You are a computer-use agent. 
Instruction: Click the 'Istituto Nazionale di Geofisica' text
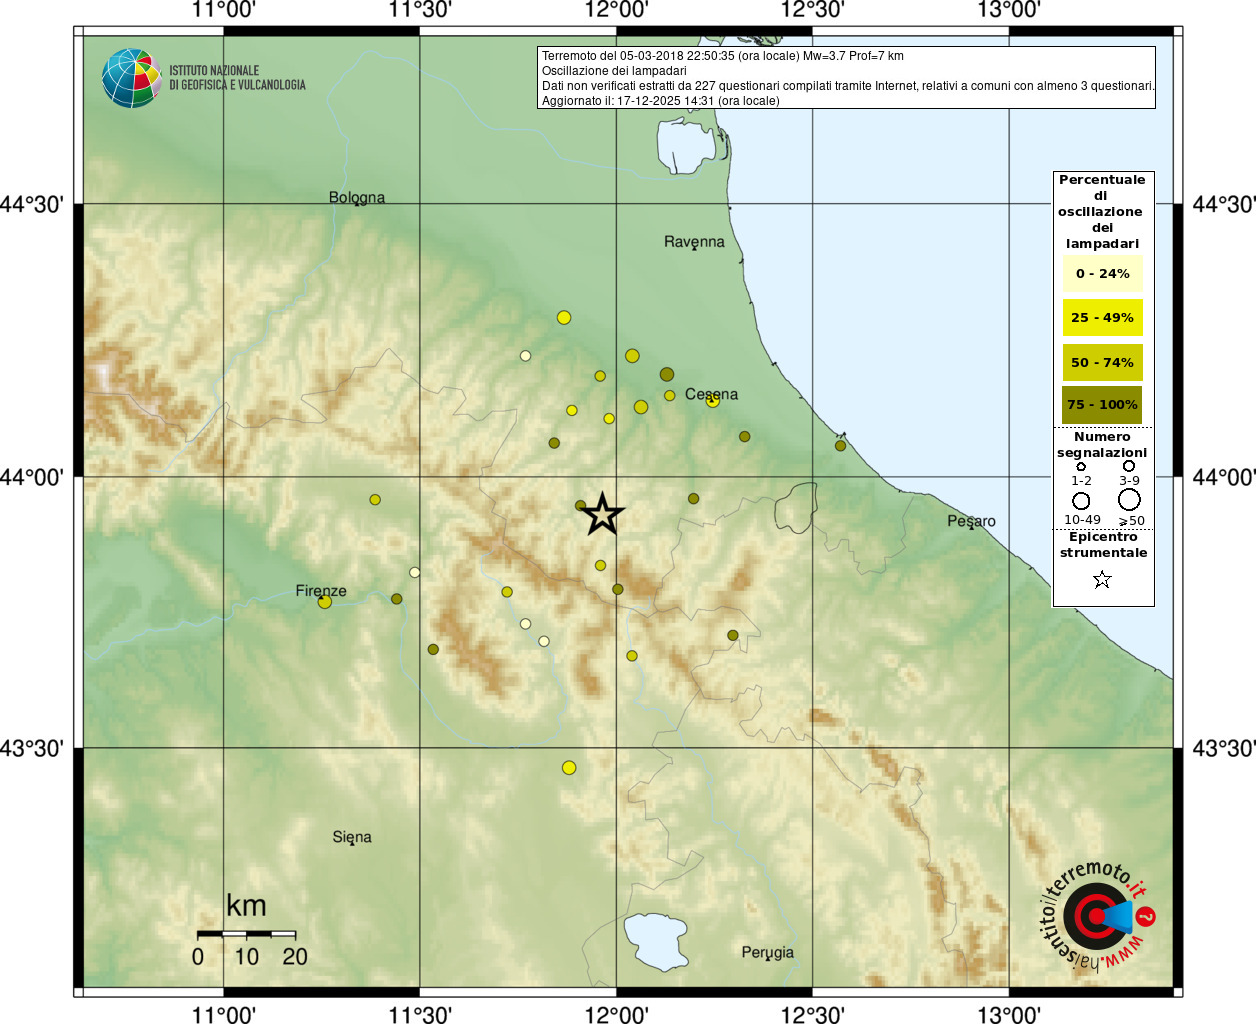tap(237, 78)
